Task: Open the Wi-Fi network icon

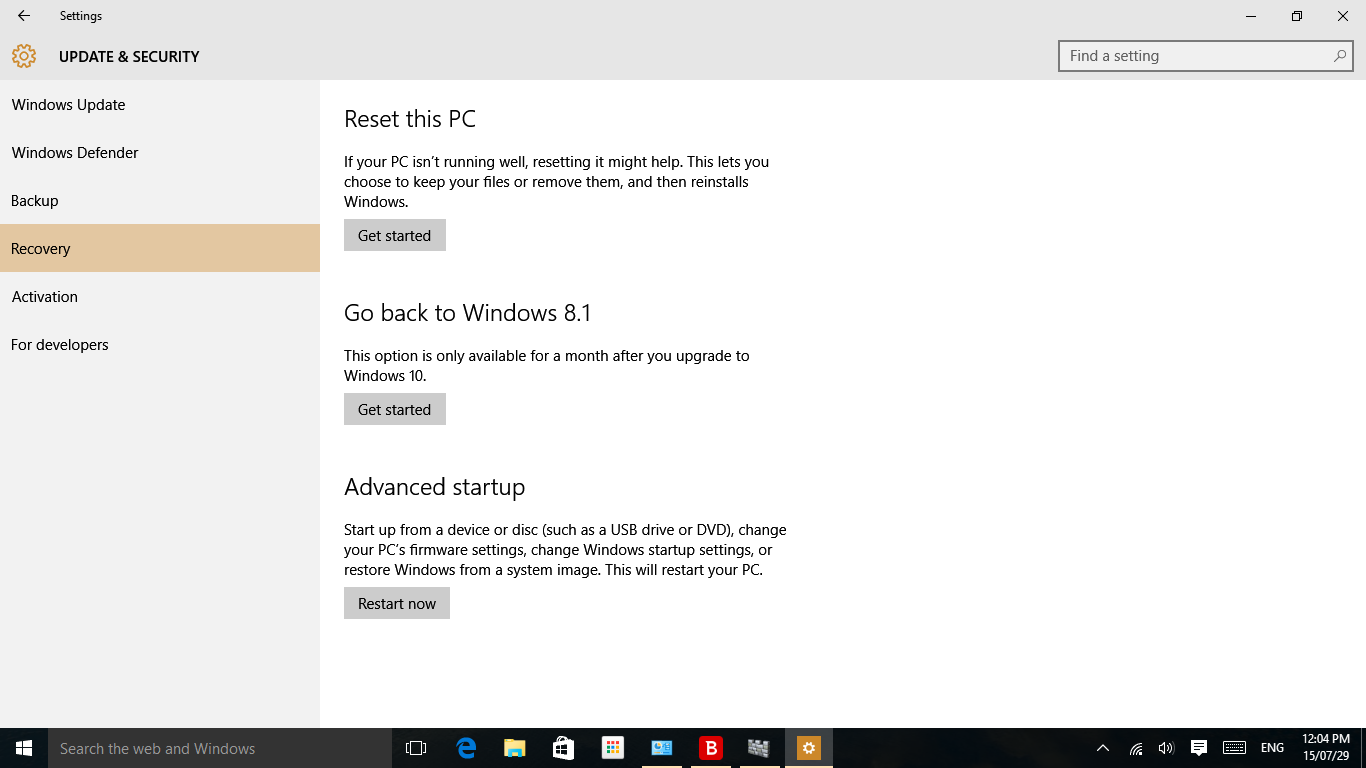Action: 1136,748
